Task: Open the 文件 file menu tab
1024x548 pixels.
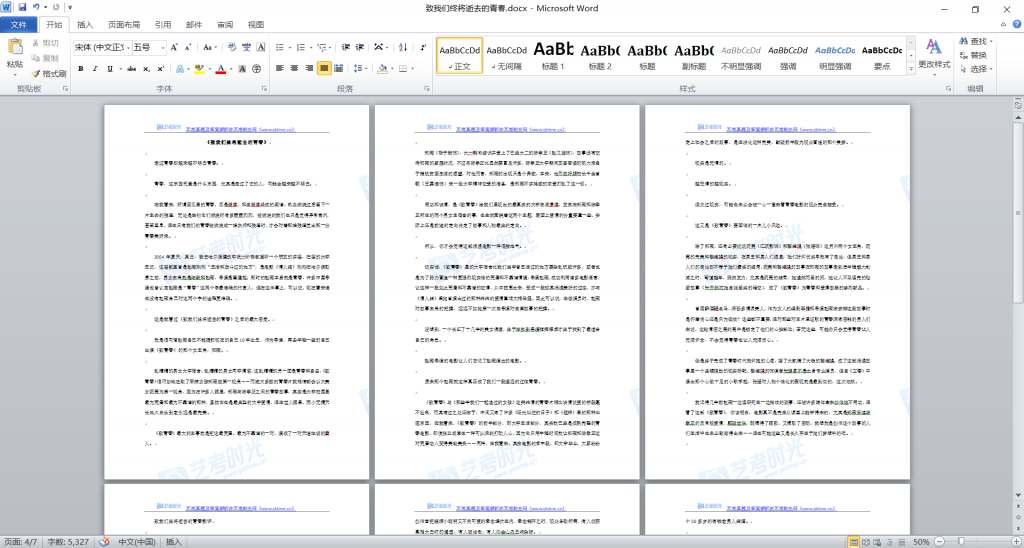Action: pos(19,24)
